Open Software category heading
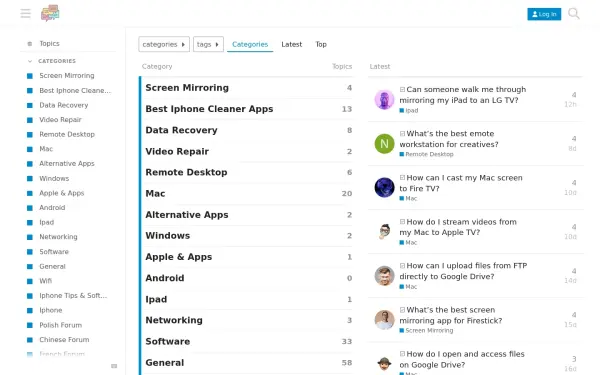600x375 pixels. (x=168, y=342)
